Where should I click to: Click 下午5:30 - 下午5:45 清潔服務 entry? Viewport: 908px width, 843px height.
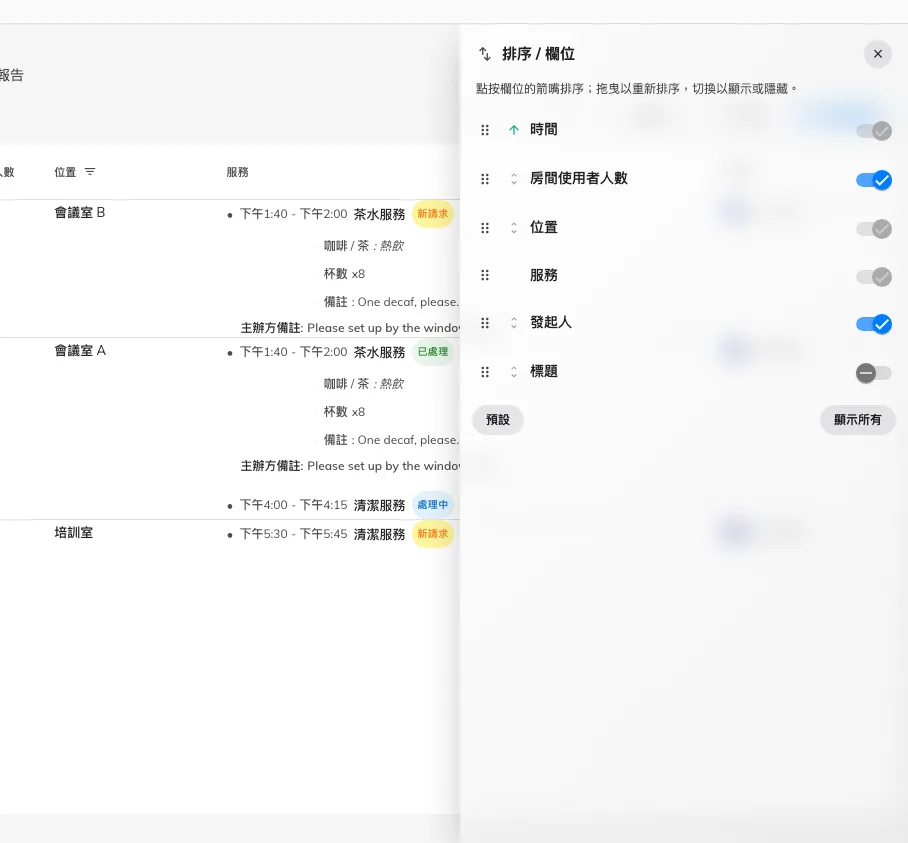click(x=323, y=534)
